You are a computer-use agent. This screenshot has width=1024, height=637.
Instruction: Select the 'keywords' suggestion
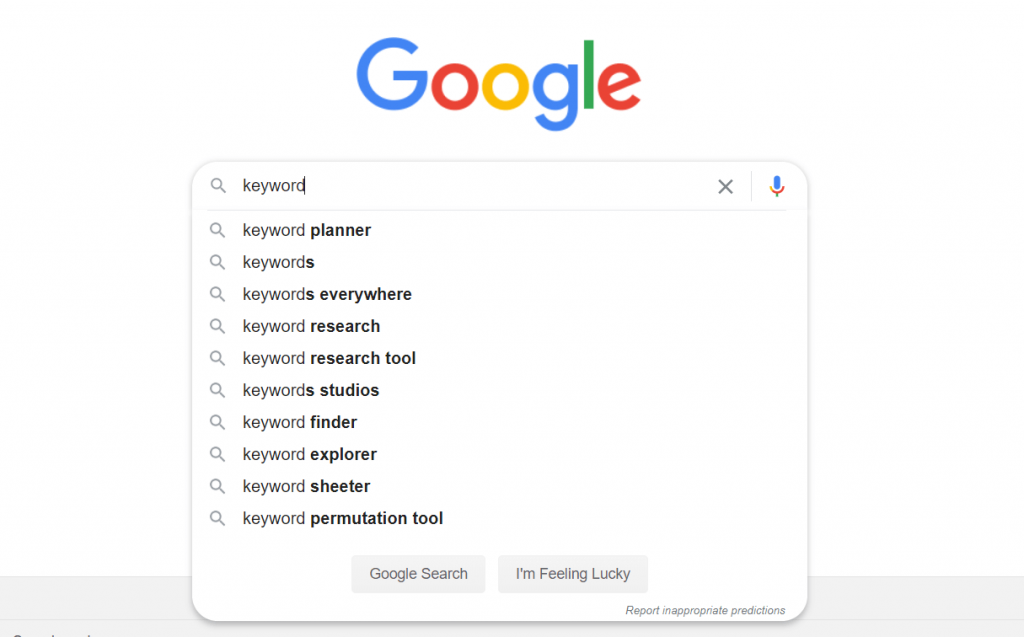[x=278, y=262]
